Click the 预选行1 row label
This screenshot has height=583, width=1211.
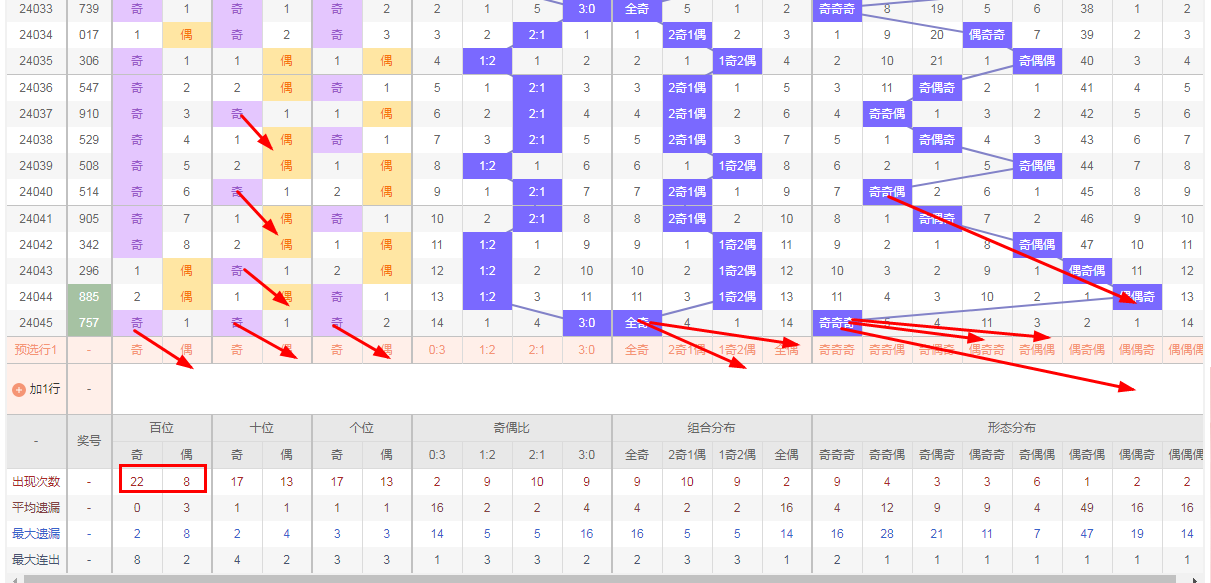35,350
